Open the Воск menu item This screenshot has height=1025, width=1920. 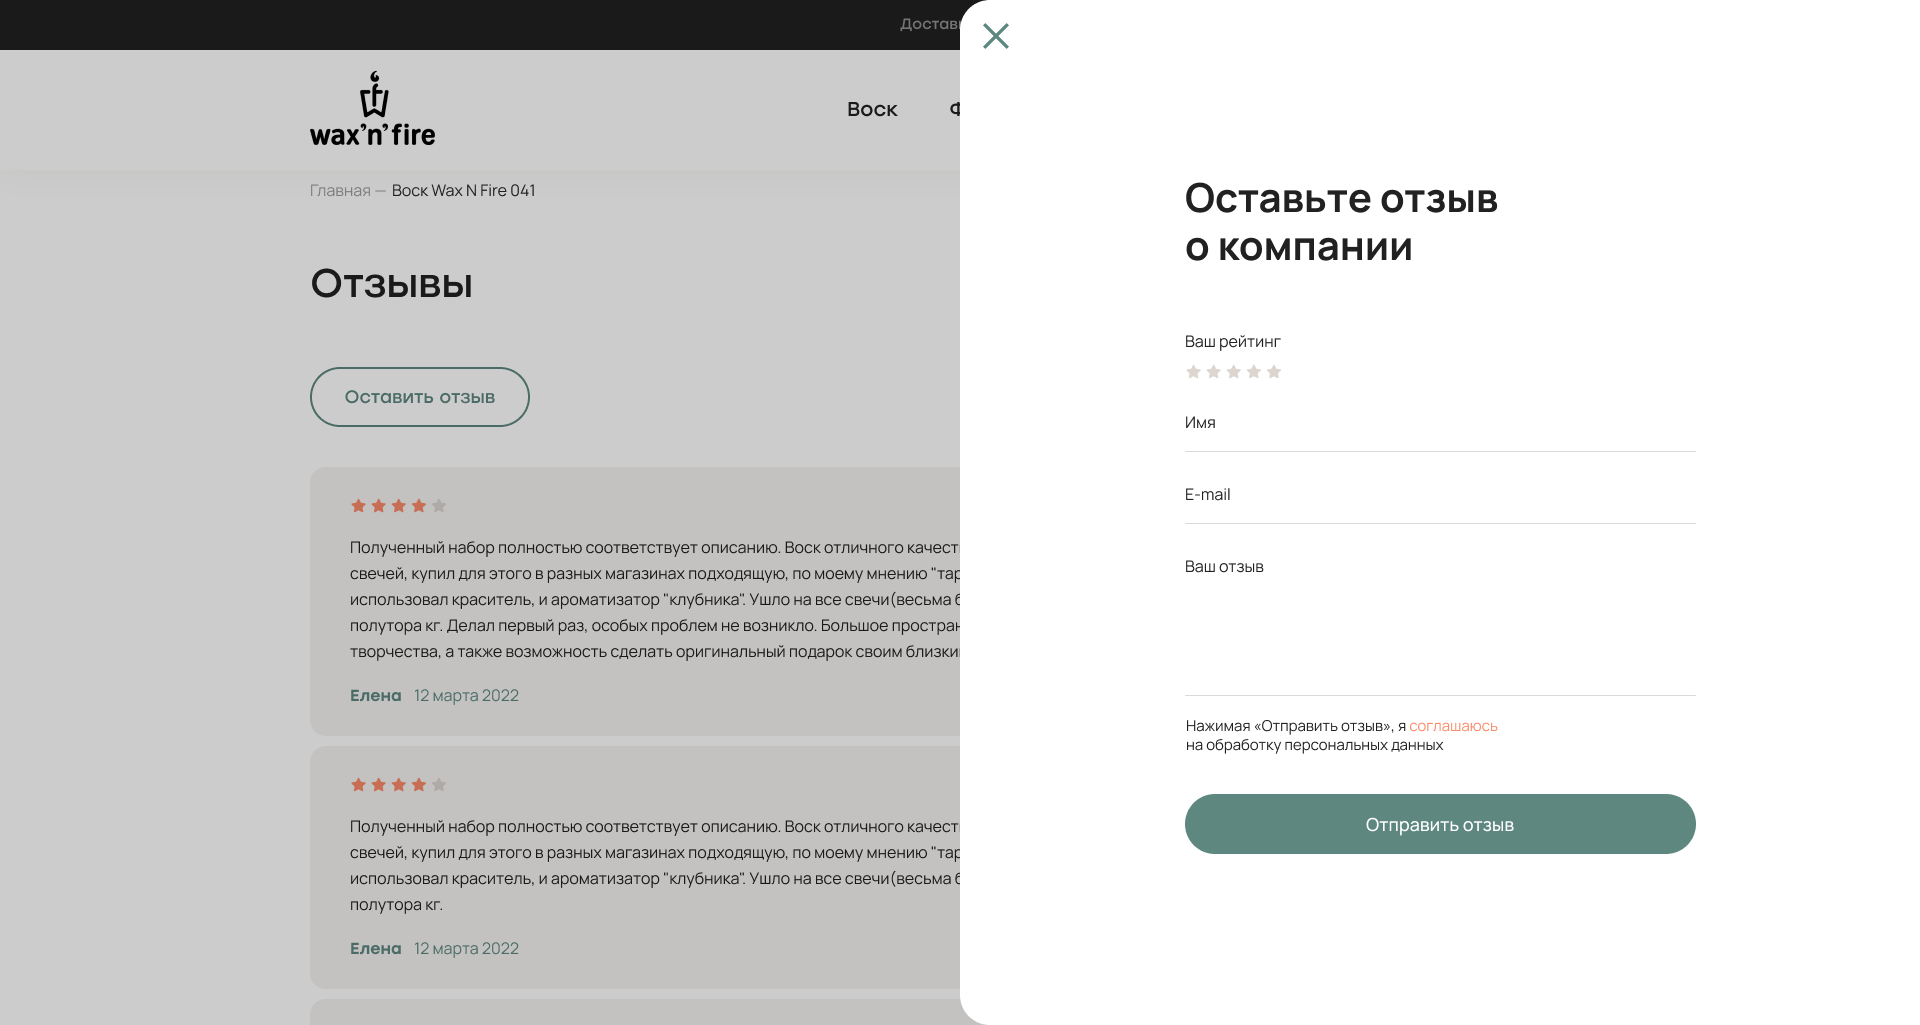(872, 109)
